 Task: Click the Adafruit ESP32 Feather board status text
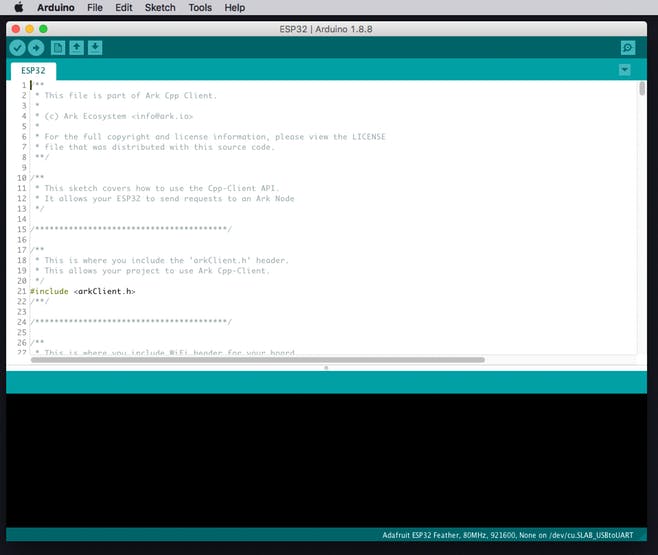click(x=507, y=535)
